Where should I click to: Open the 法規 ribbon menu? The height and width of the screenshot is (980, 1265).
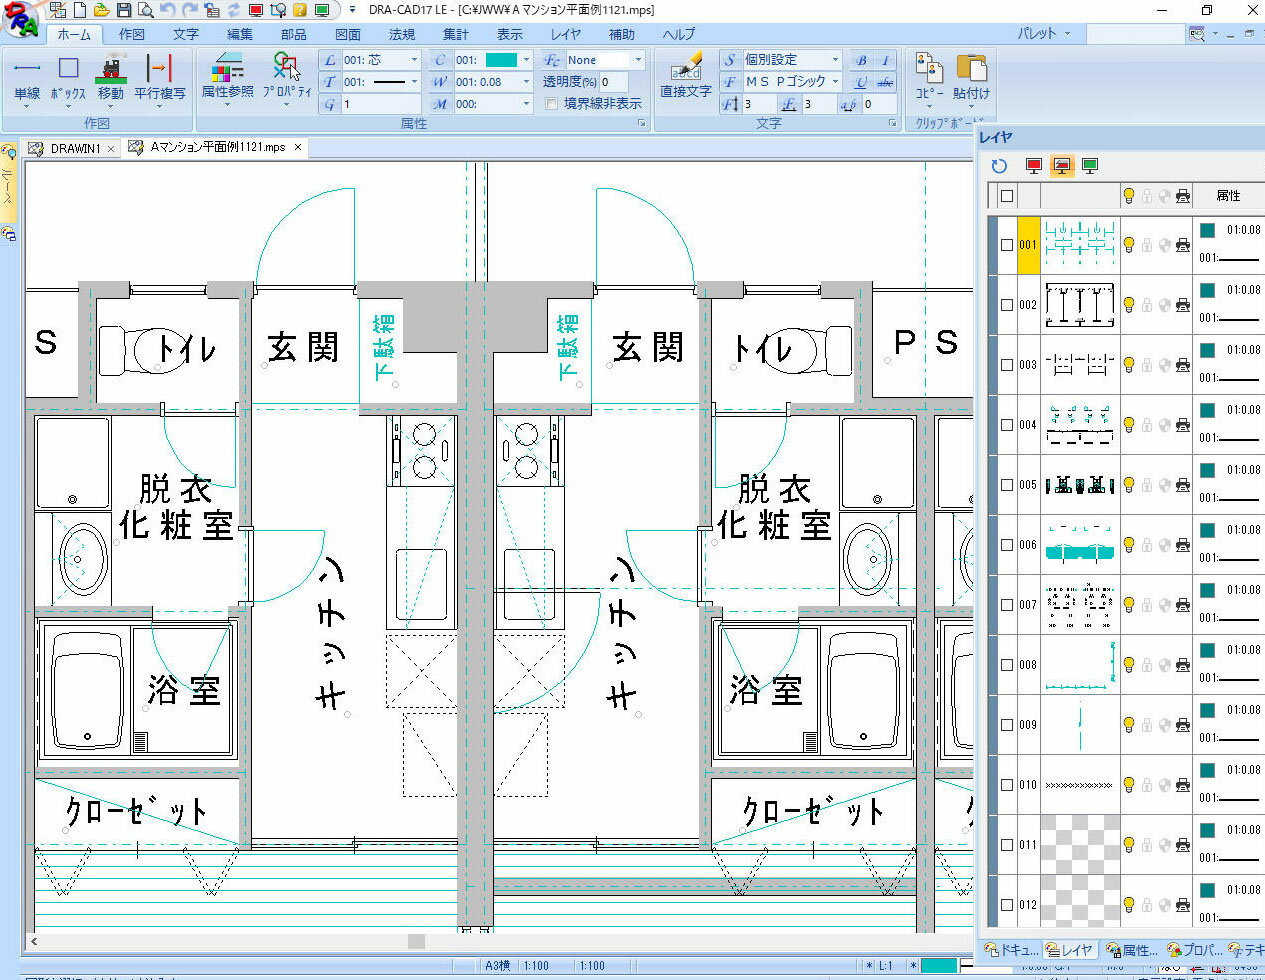coord(401,33)
